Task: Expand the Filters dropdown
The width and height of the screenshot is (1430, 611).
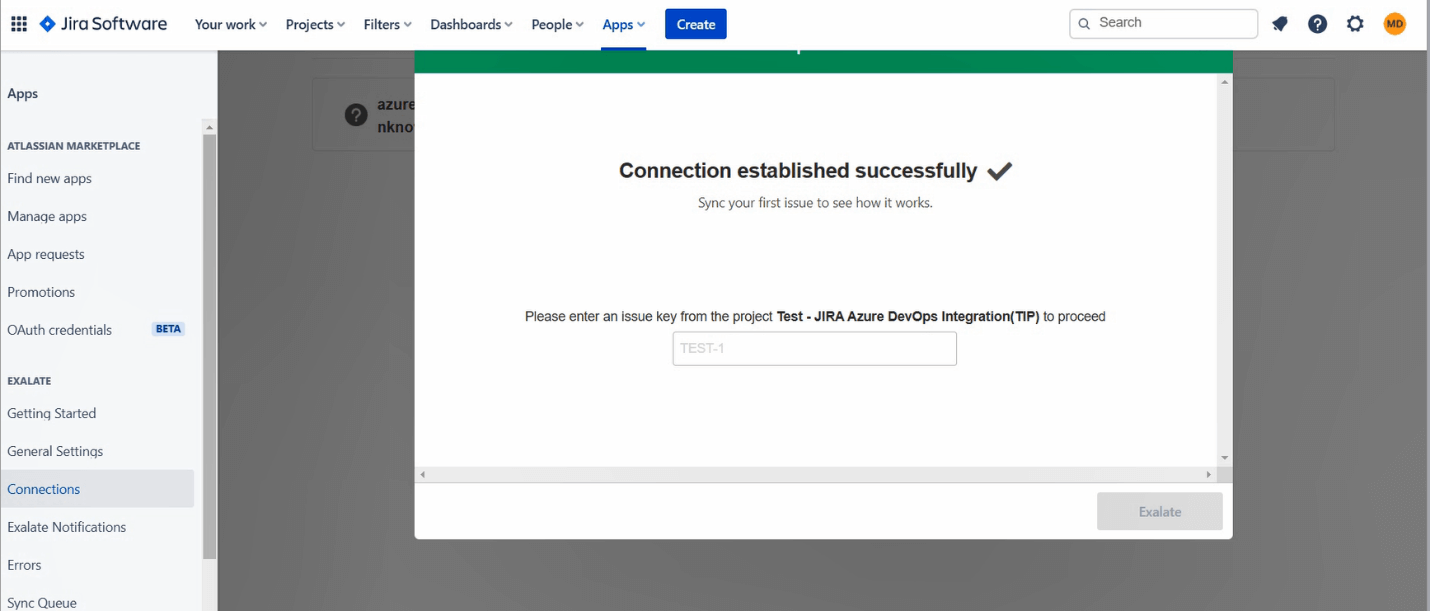Action: [389, 24]
